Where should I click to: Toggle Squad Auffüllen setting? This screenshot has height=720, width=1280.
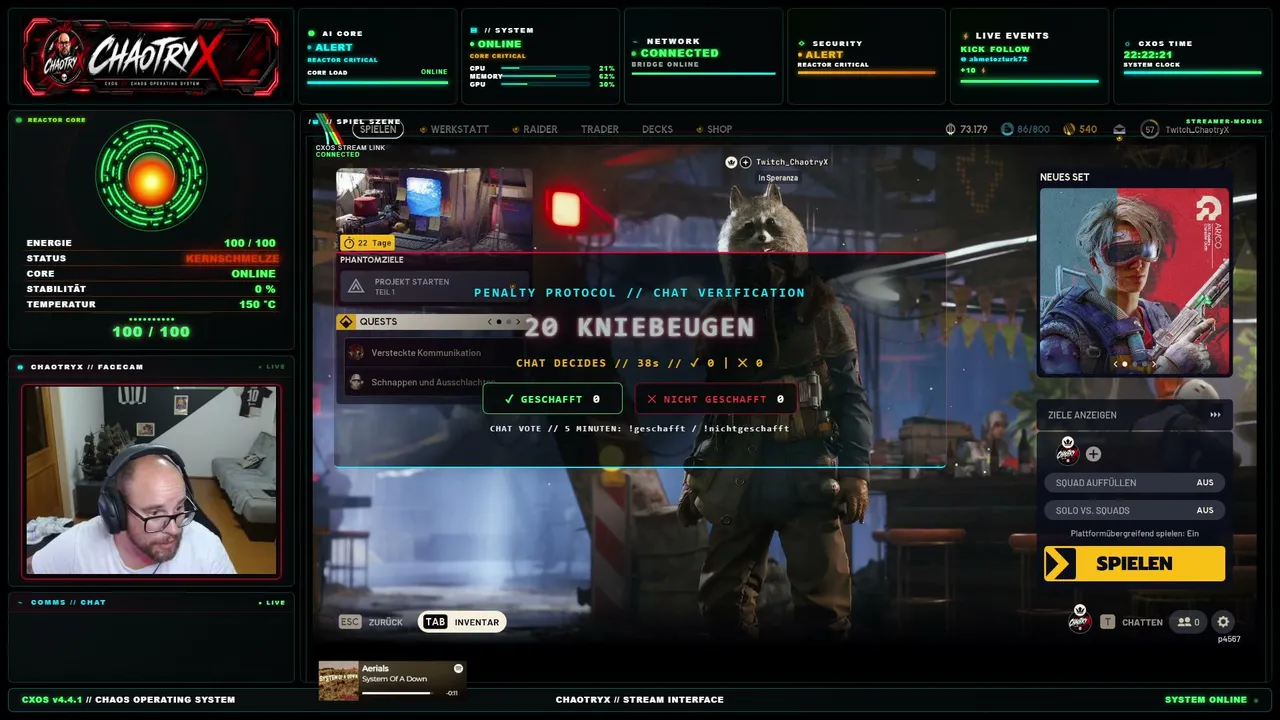1135,483
